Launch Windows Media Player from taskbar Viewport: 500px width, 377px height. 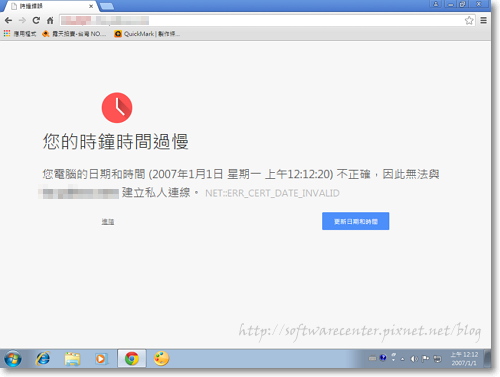(x=101, y=359)
